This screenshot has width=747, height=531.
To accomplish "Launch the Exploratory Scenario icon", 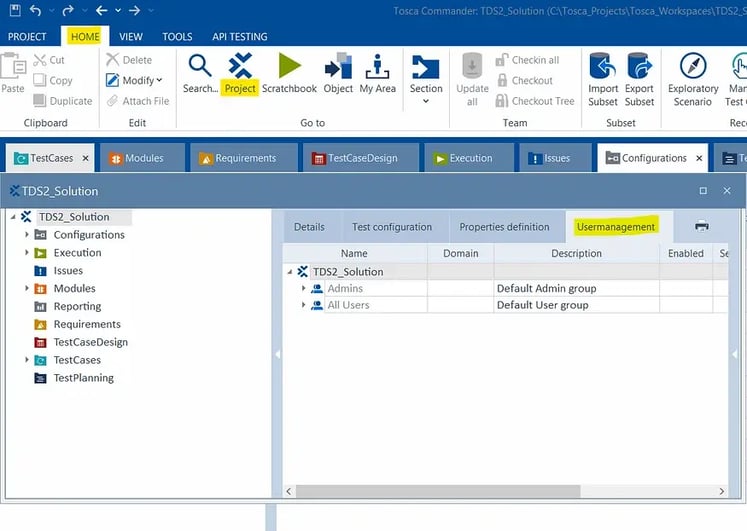I will pos(693,68).
